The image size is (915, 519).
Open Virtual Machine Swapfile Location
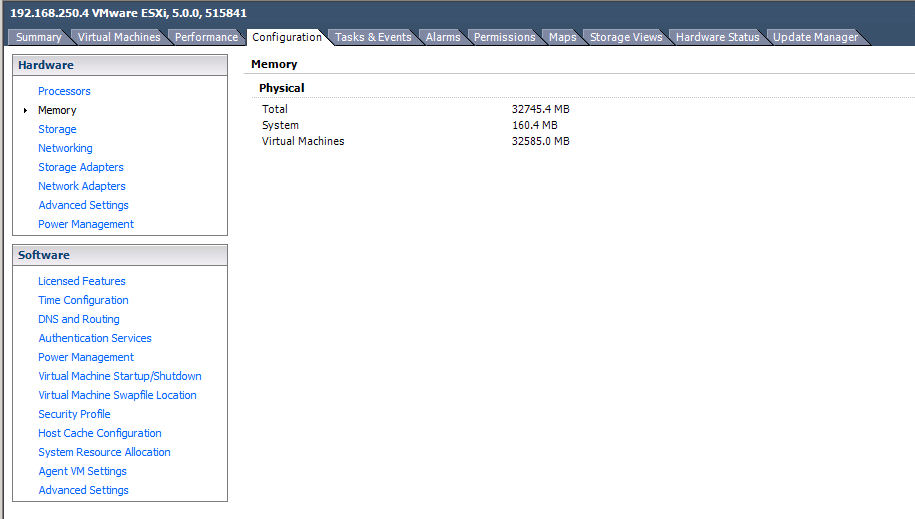point(117,395)
